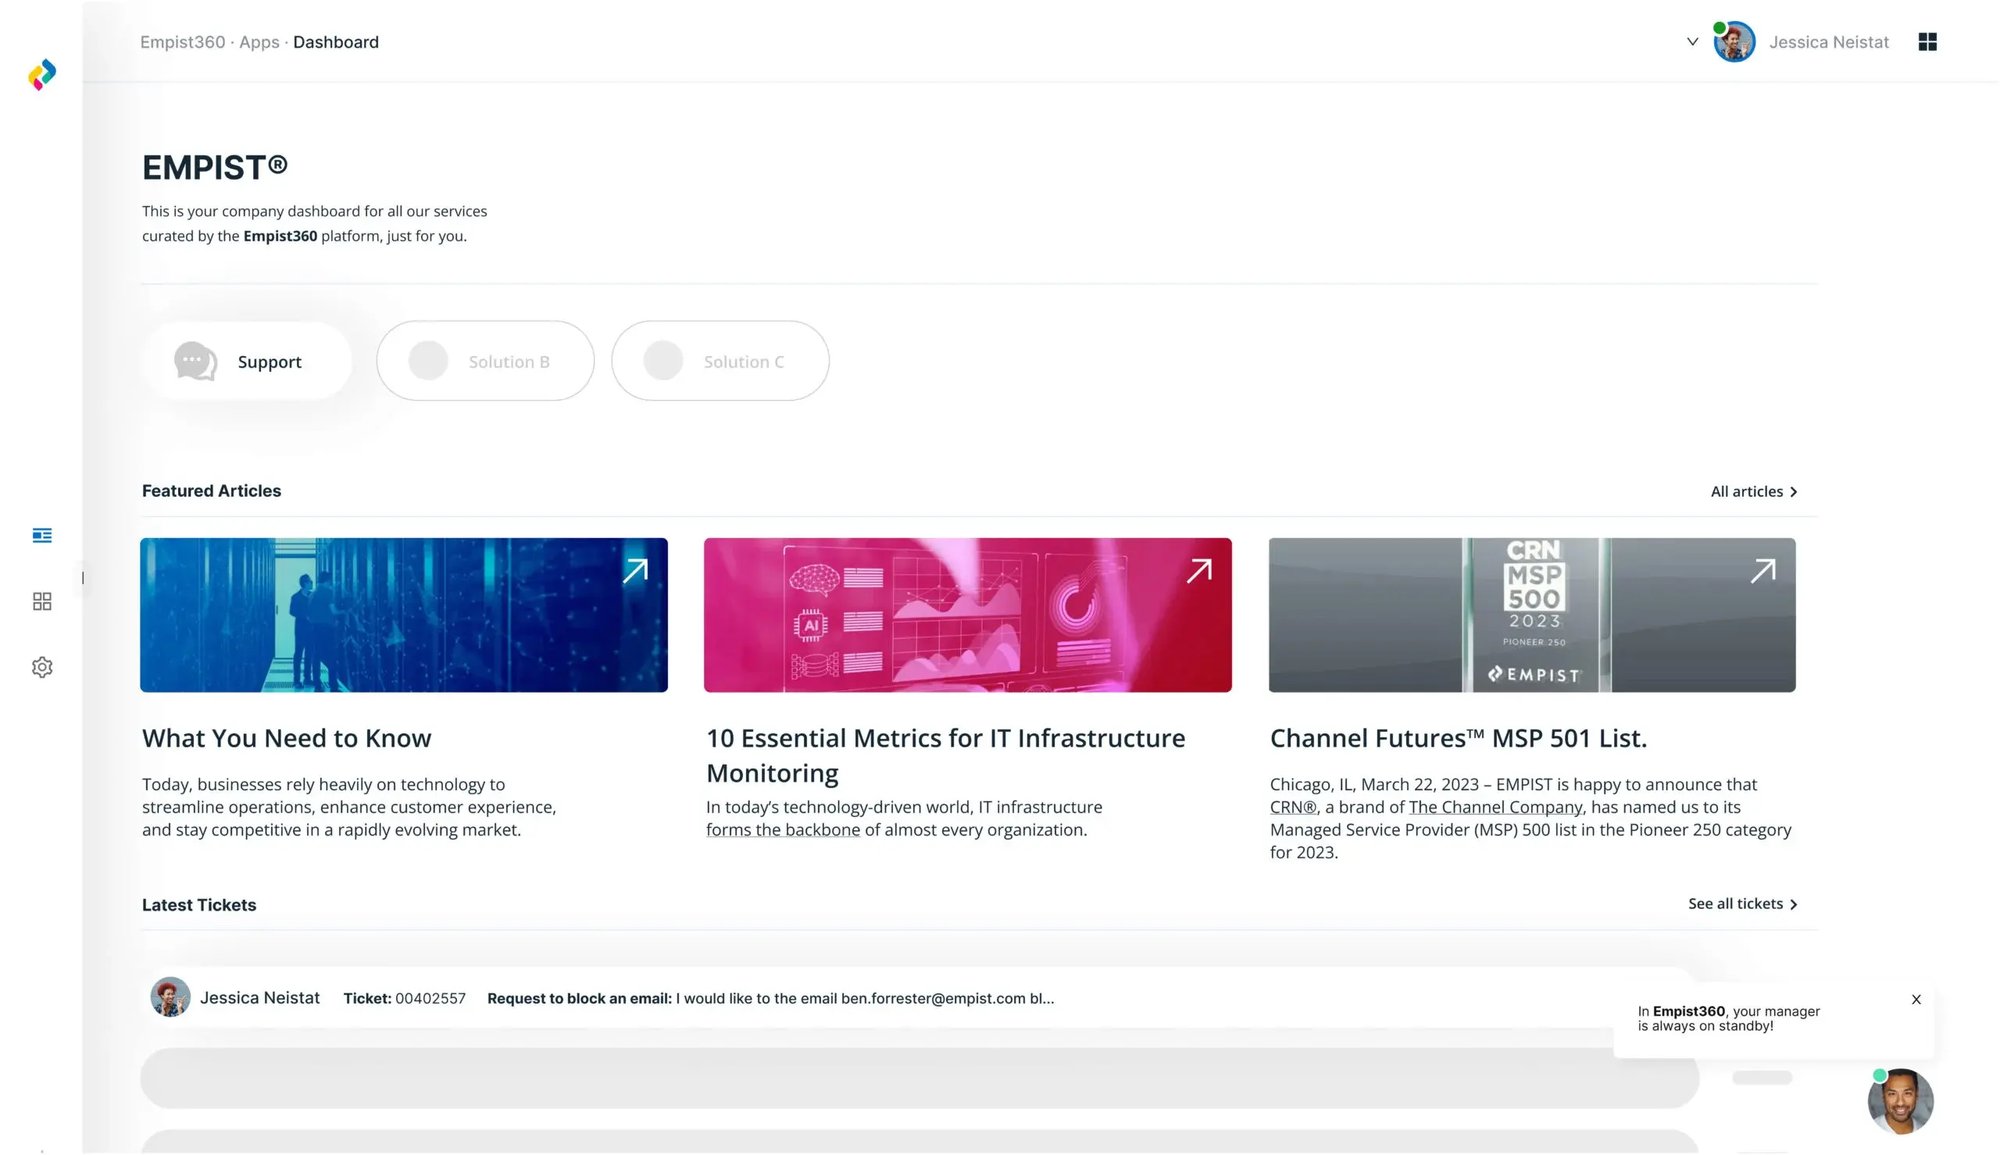Open settings gear in sidebar
2000x1155 pixels.
[x=42, y=667]
